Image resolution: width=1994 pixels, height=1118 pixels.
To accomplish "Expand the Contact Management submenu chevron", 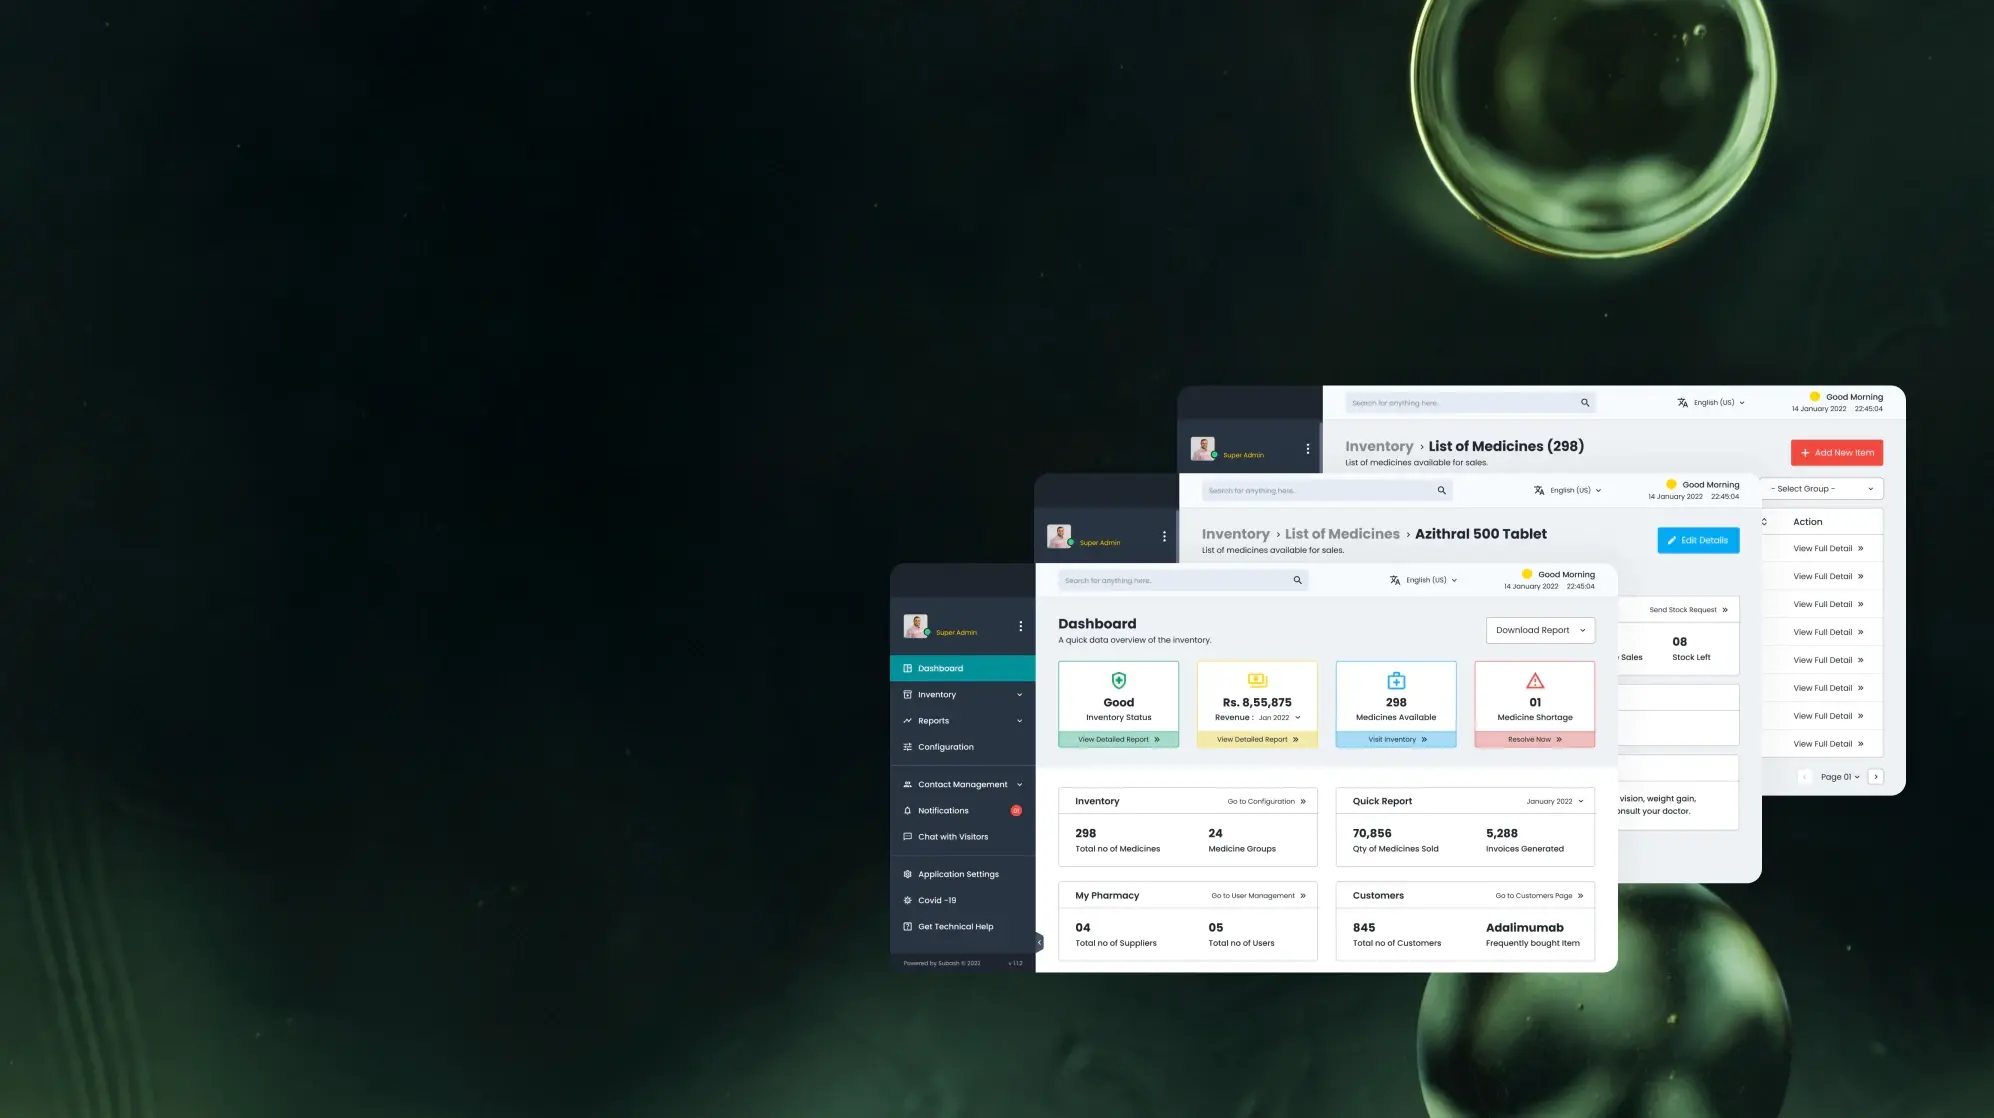I will 1019,784.
